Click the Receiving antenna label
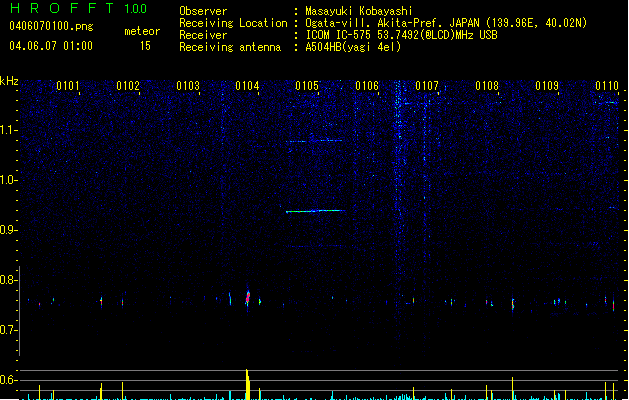The width and height of the screenshot is (629, 400). point(230,47)
